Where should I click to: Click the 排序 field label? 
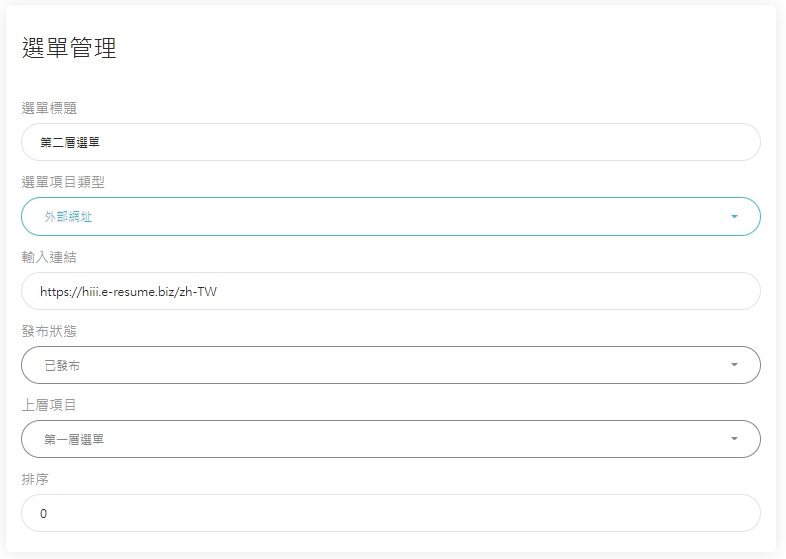pos(36,479)
